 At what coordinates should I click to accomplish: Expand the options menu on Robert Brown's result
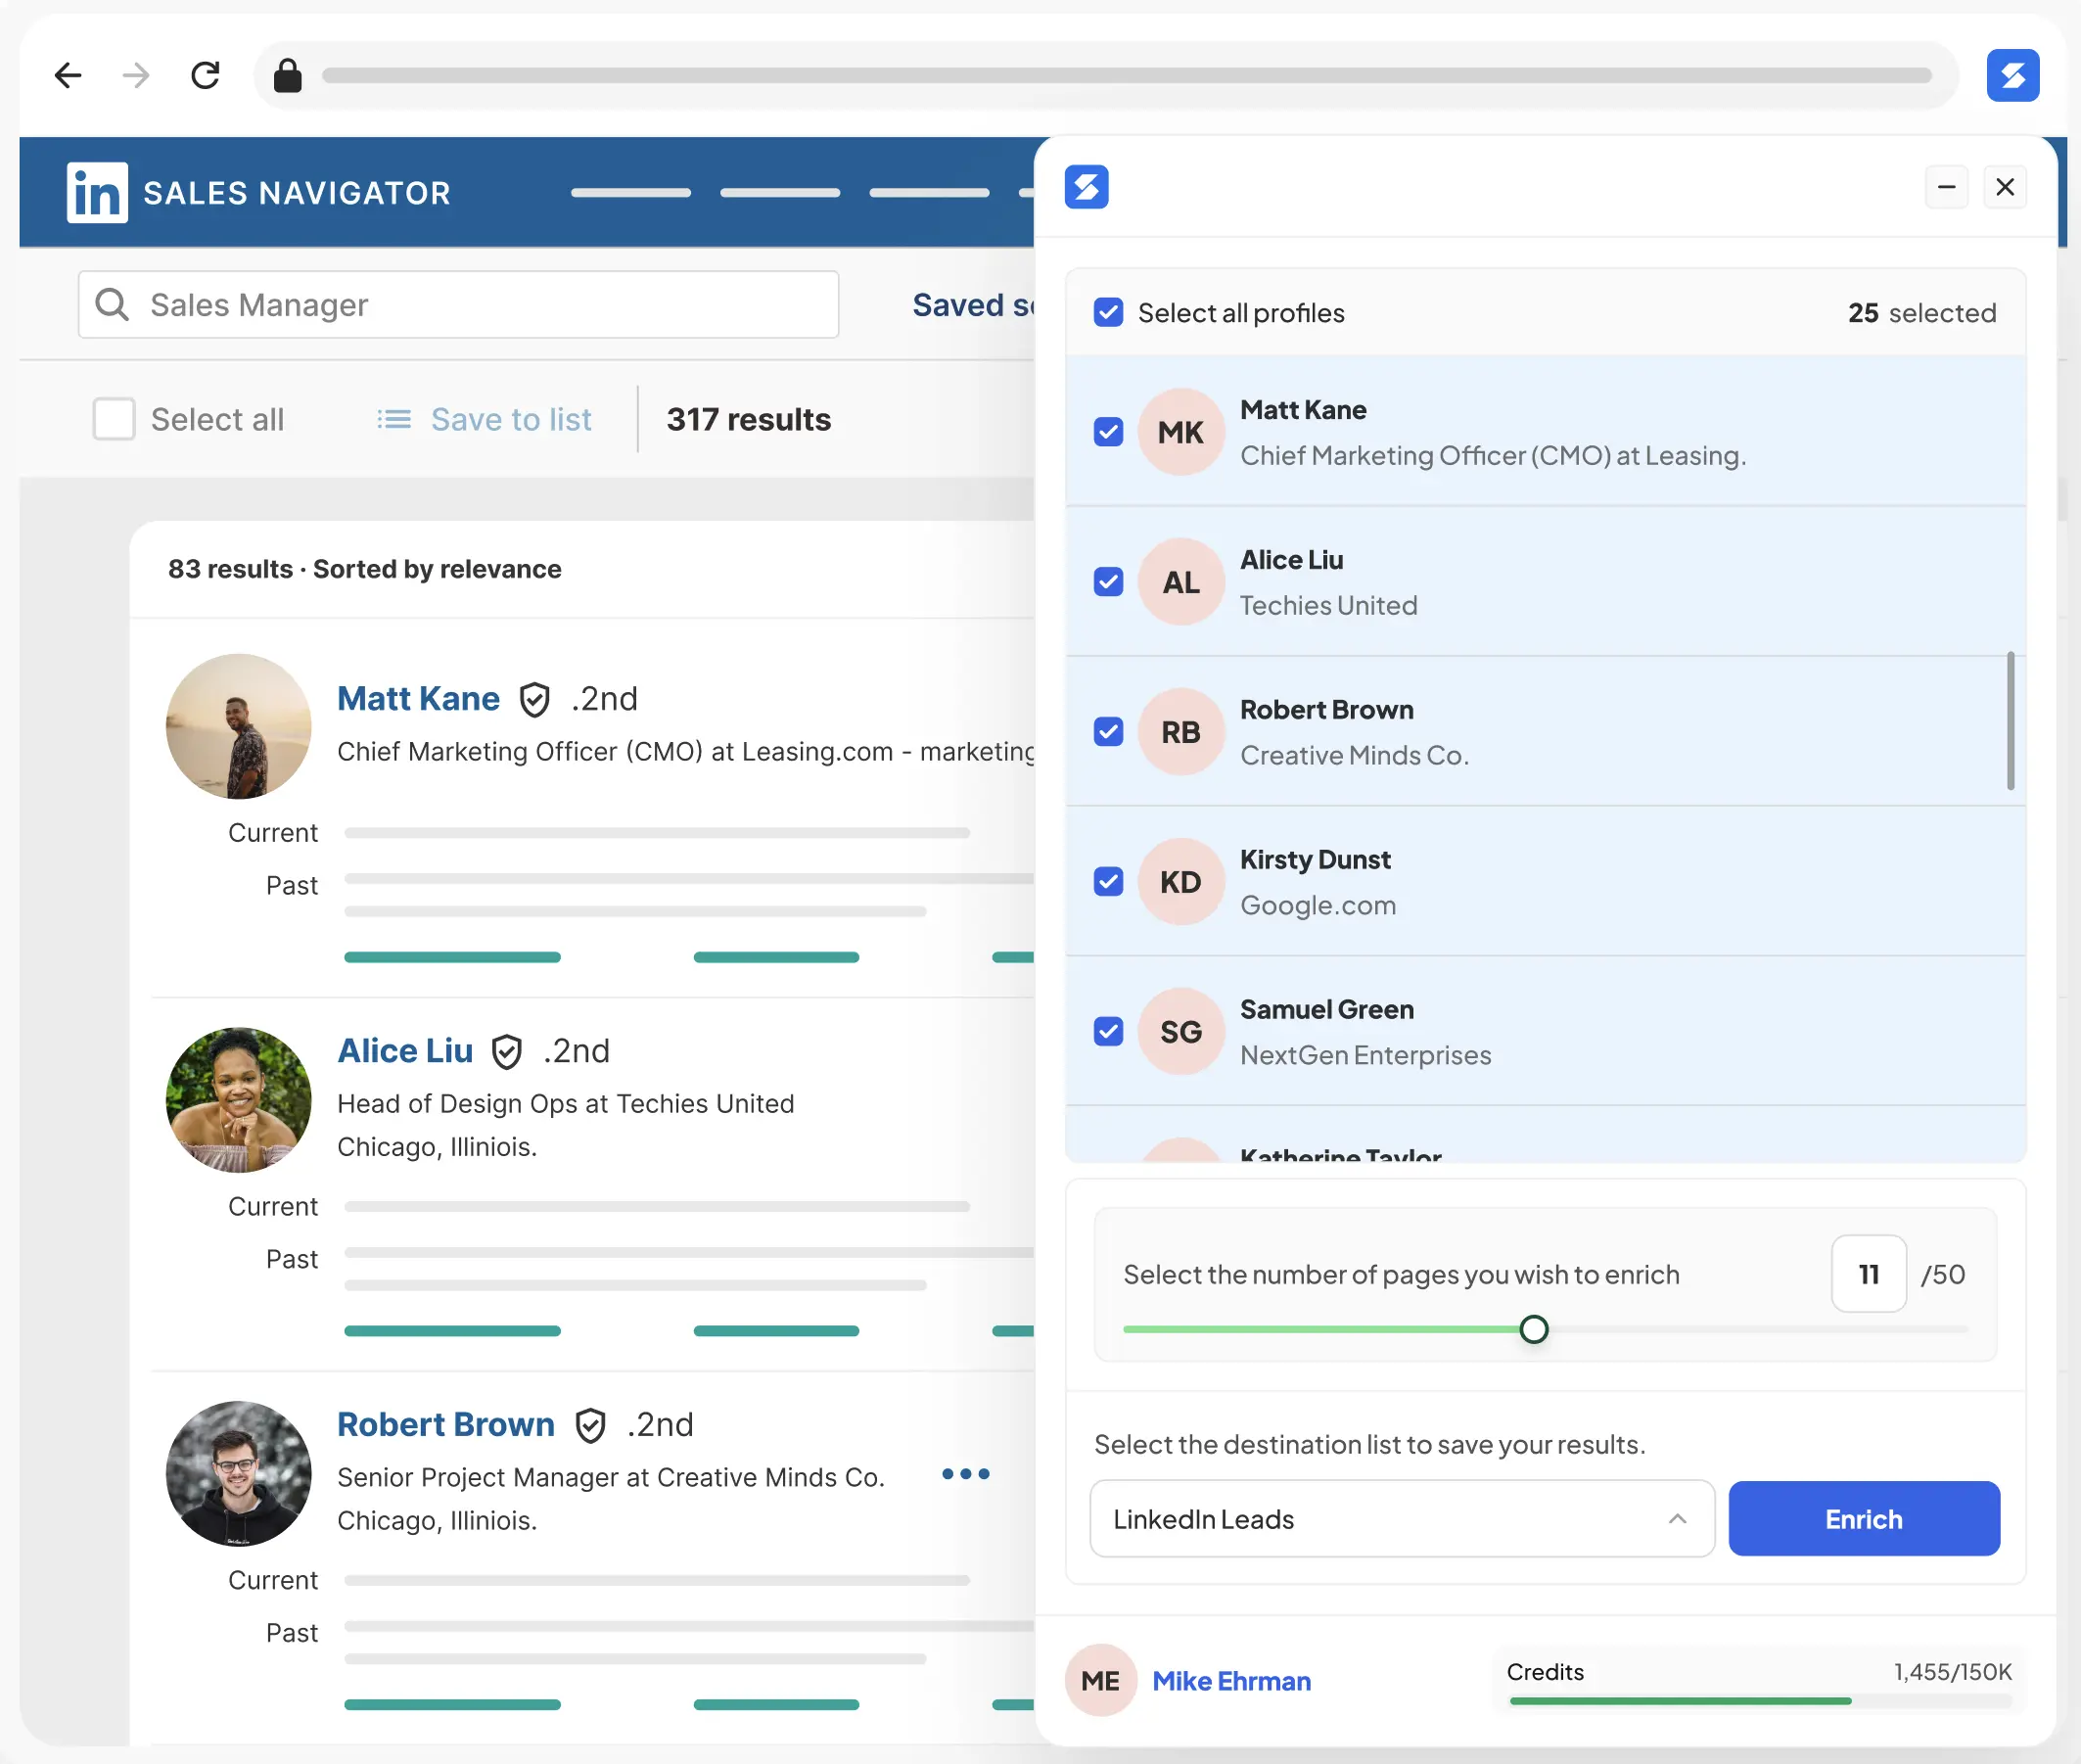click(x=965, y=1473)
